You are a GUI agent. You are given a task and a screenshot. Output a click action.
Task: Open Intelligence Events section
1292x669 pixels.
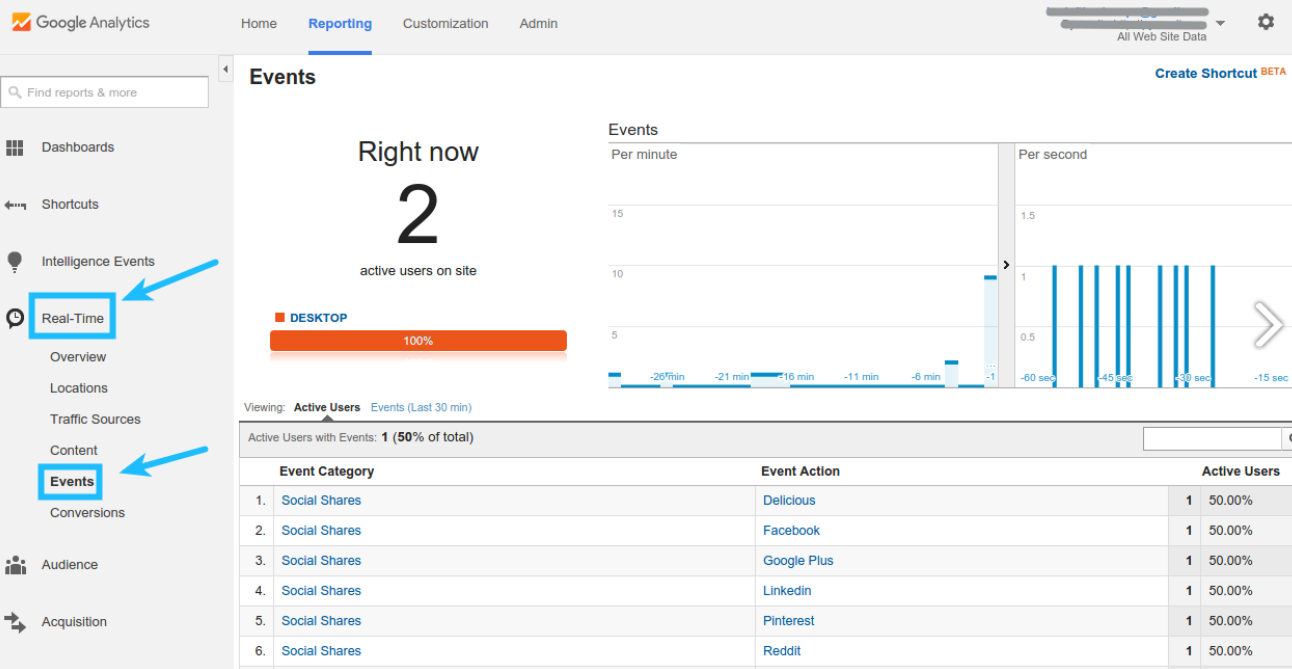(x=98, y=261)
